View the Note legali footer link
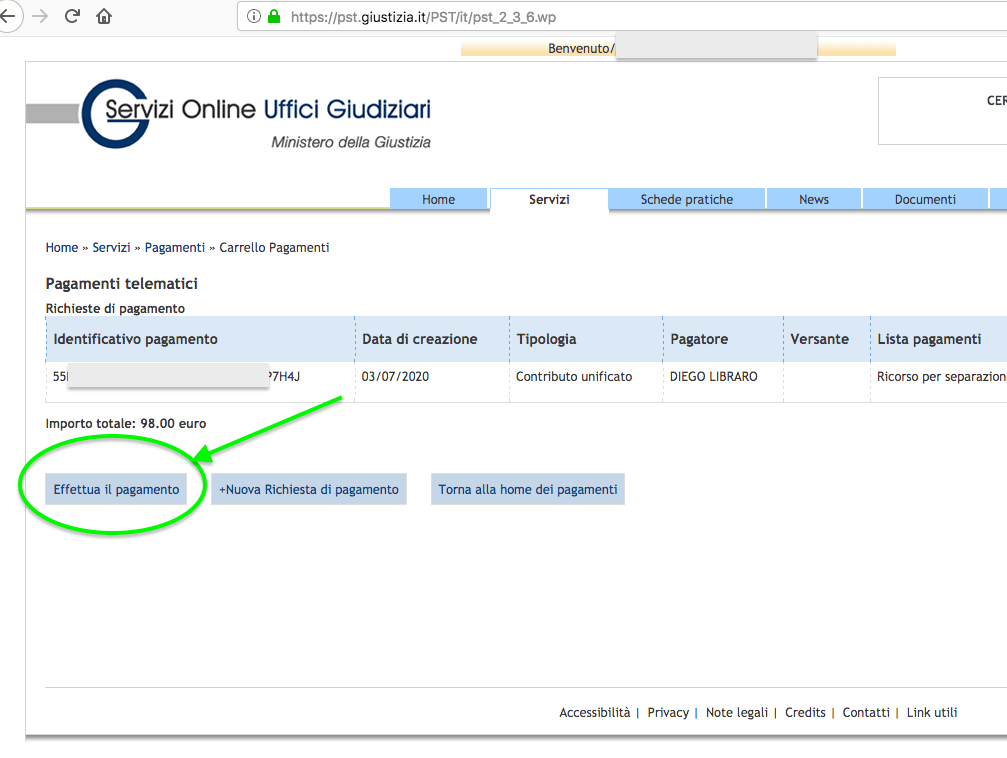1007x758 pixels. tap(737, 712)
